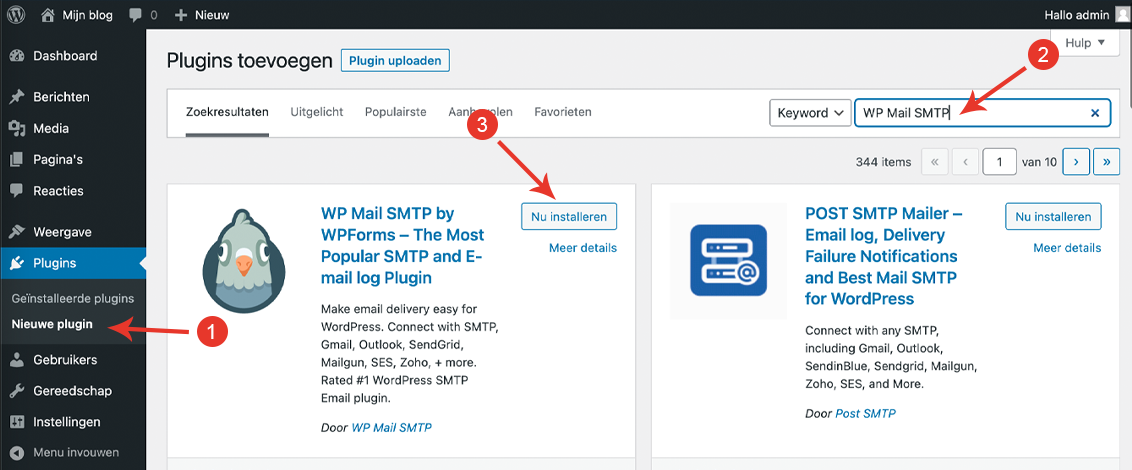1132x470 pixels.
Task: Click the pin icon for Berichten
Action: pos(17,97)
